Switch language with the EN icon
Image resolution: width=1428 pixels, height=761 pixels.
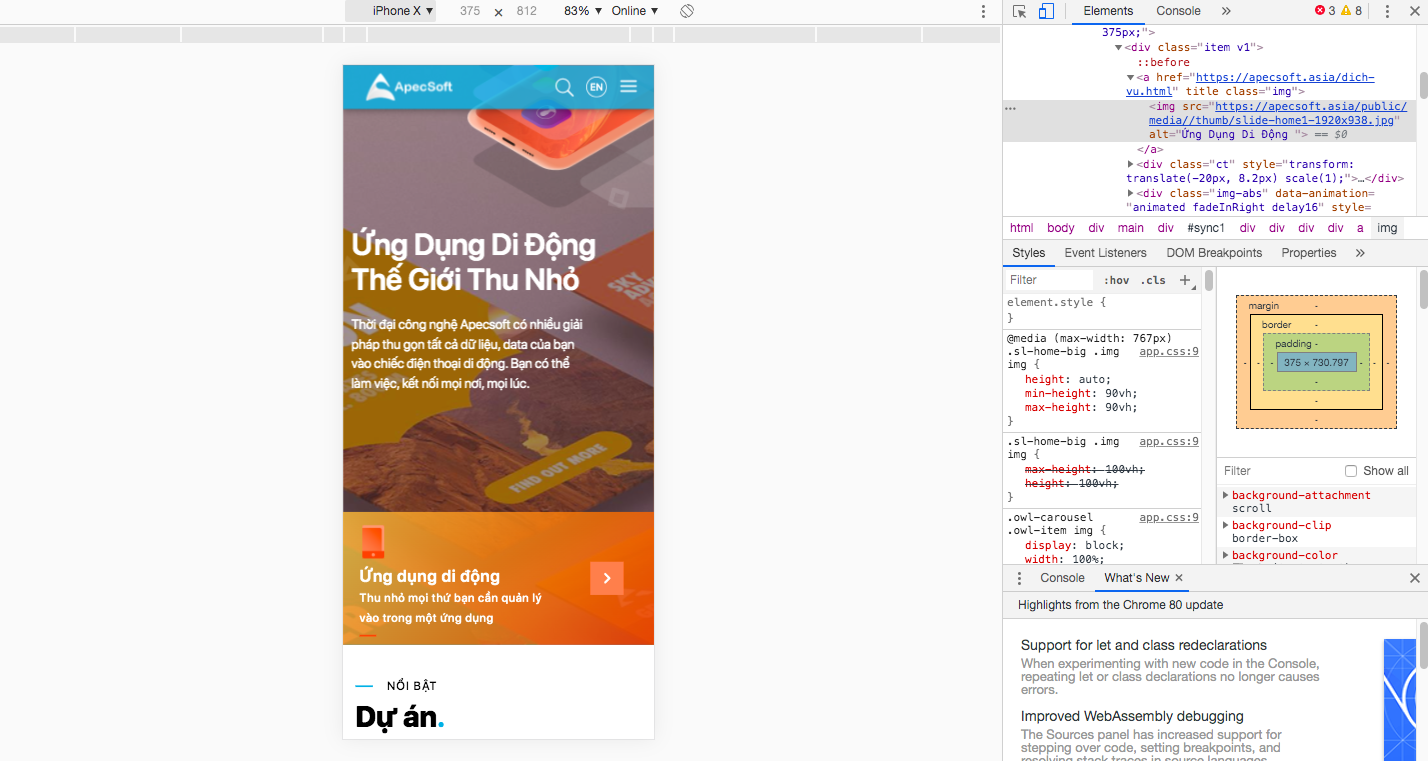[x=596, y=87]
